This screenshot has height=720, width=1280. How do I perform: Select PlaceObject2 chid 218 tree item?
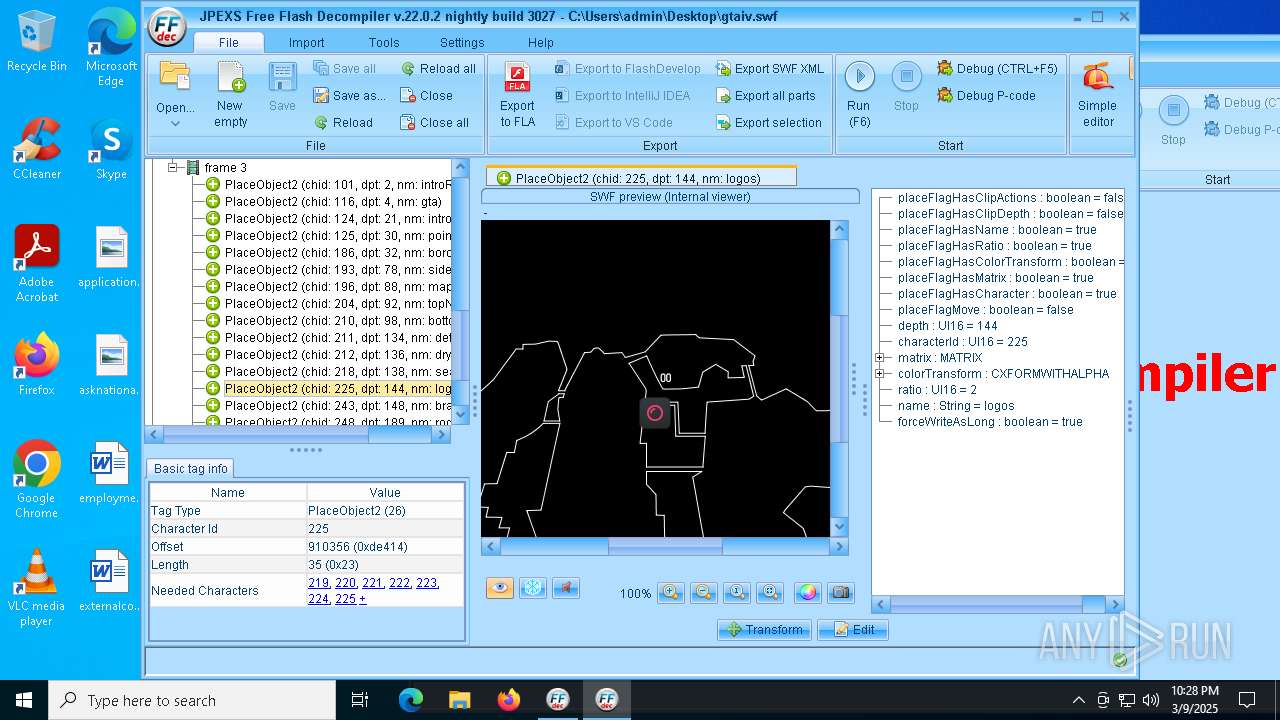click(x=329, y=372)
